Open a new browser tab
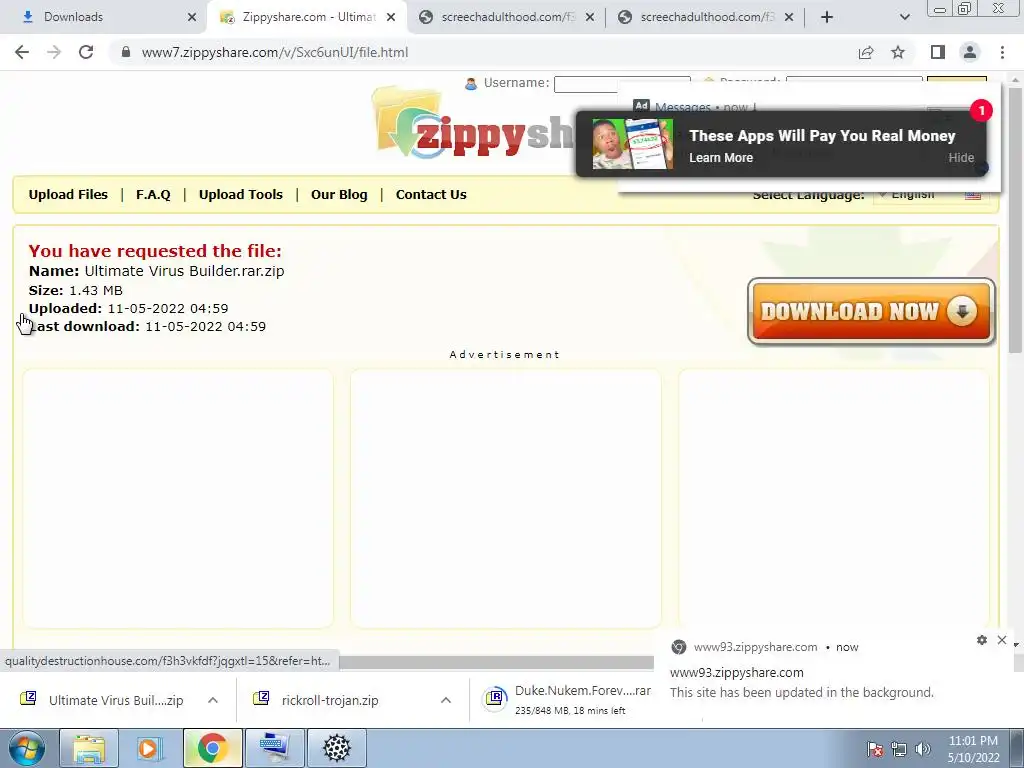This screenshot has height=768, width=1024. pyautogui.click(x=827, y=17)
